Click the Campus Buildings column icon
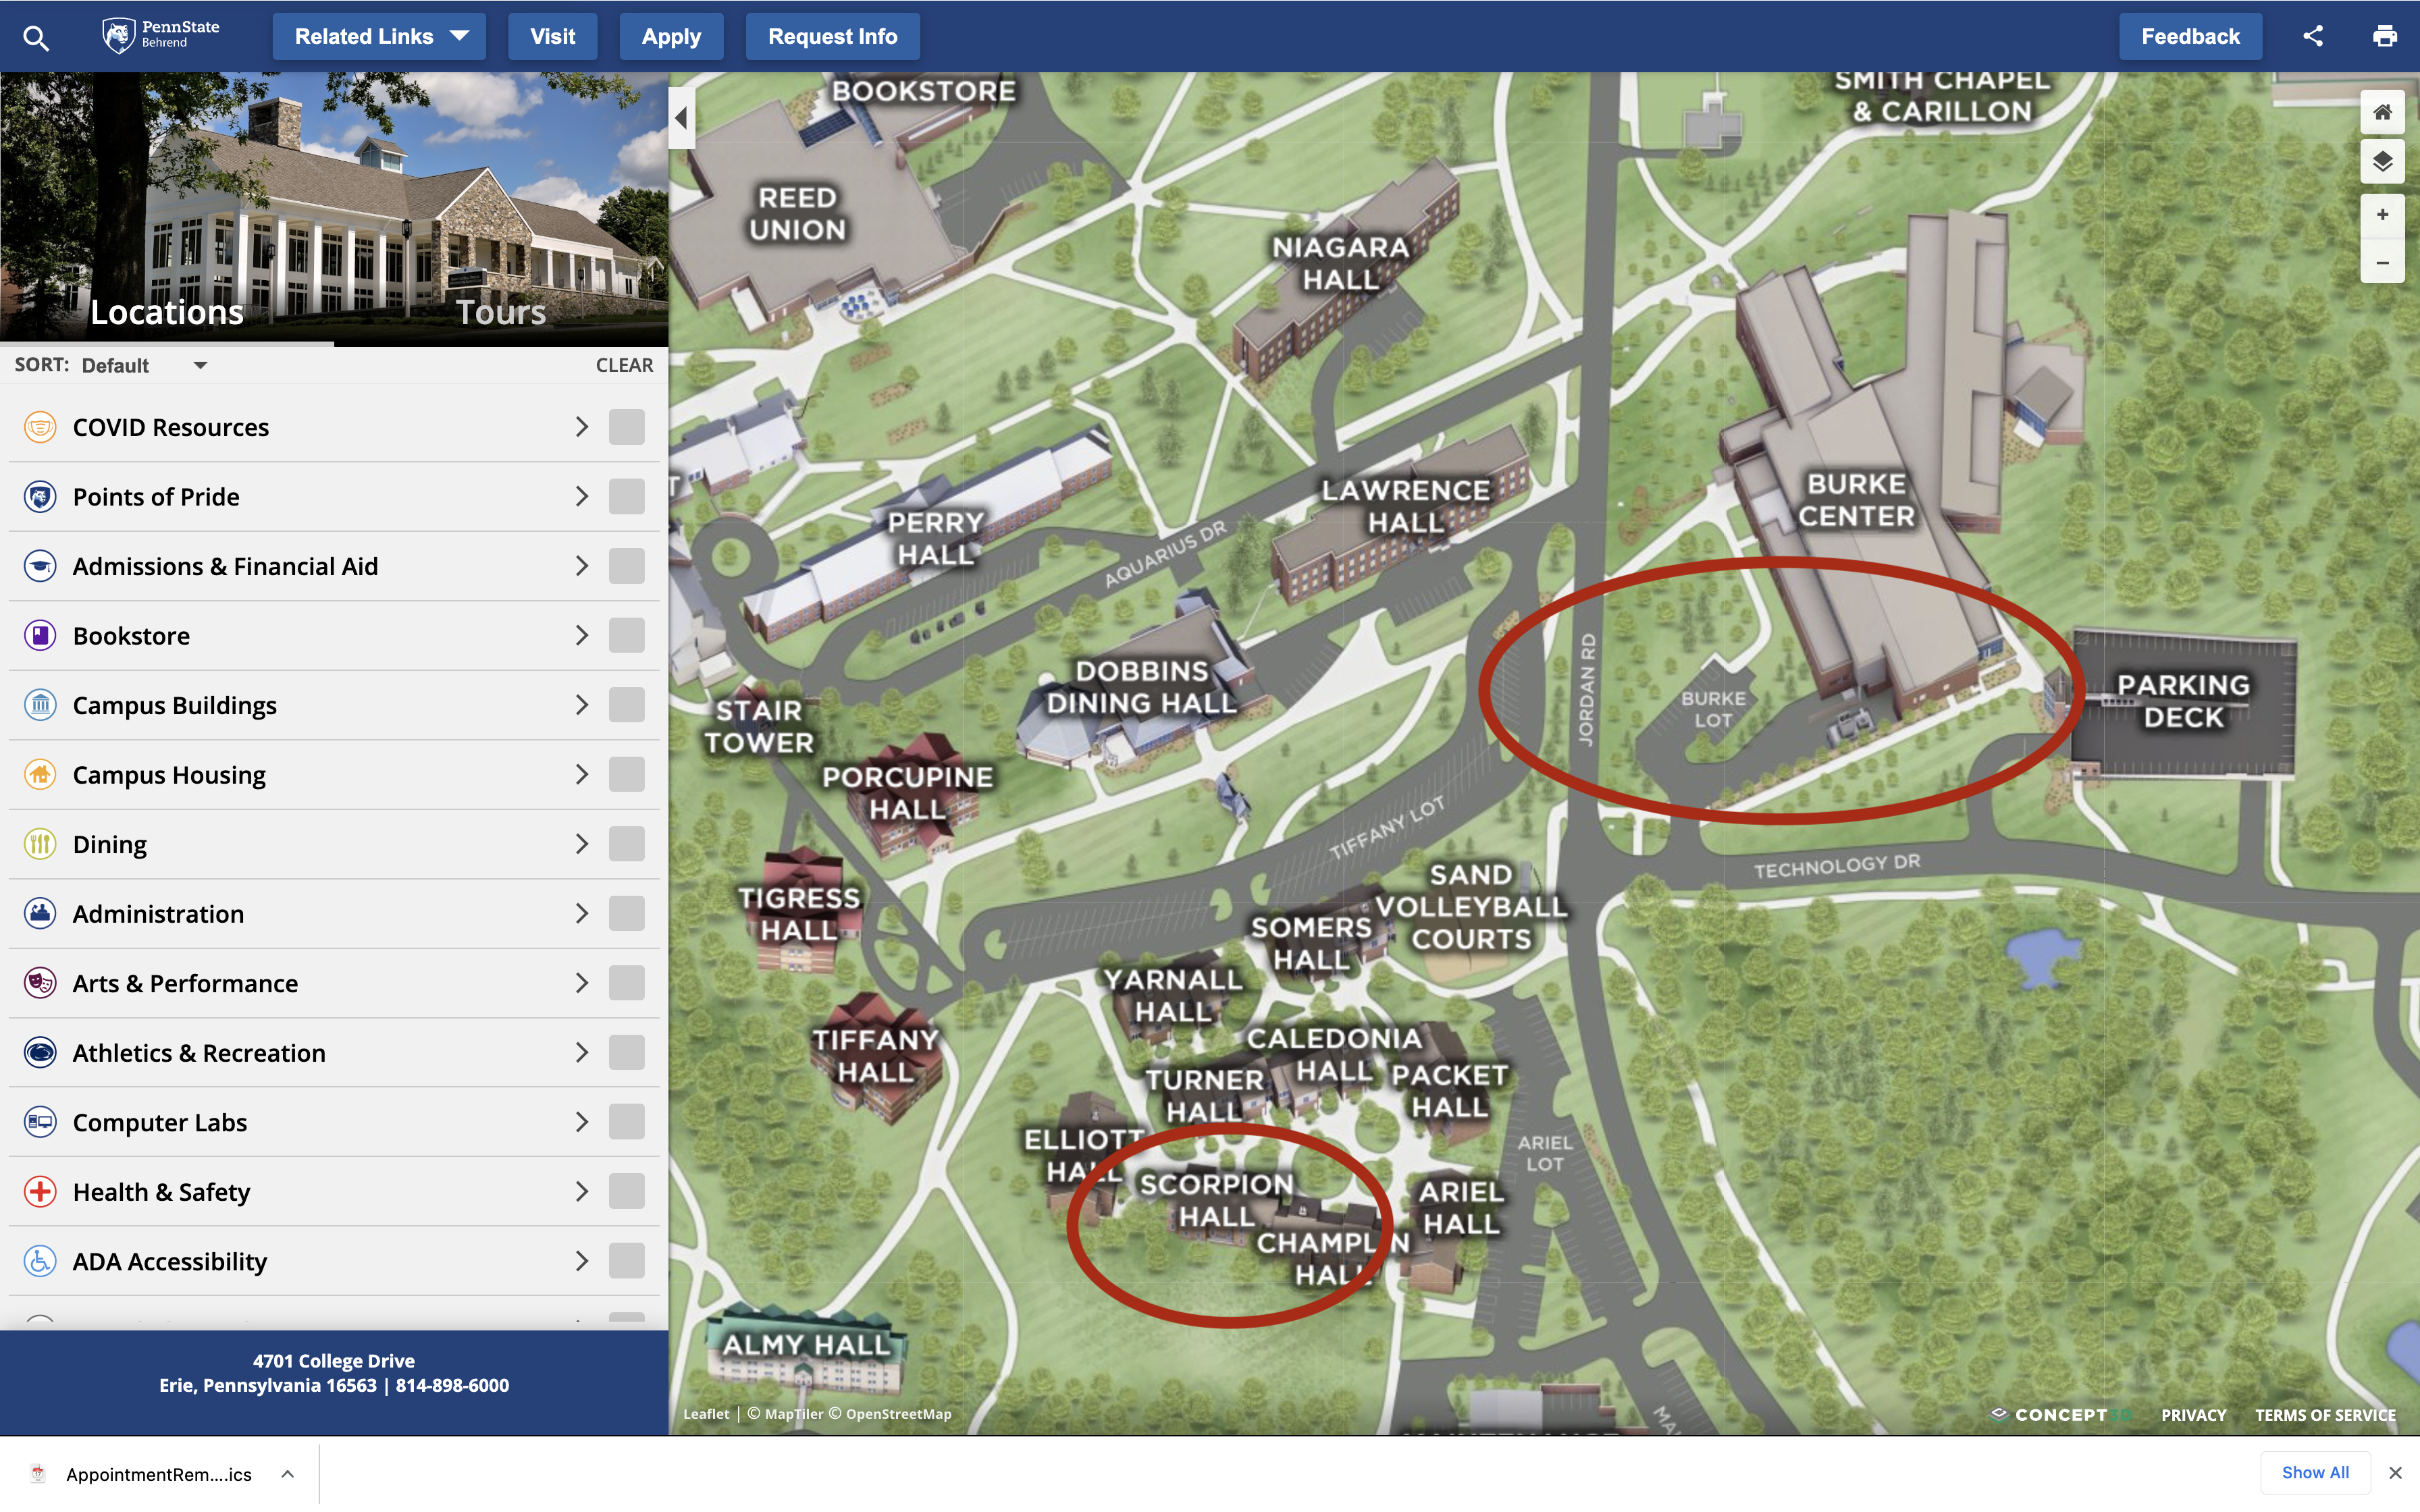Image resolution: width=2420 pixels, height=1512 pixels. click(x=40, y=705)
